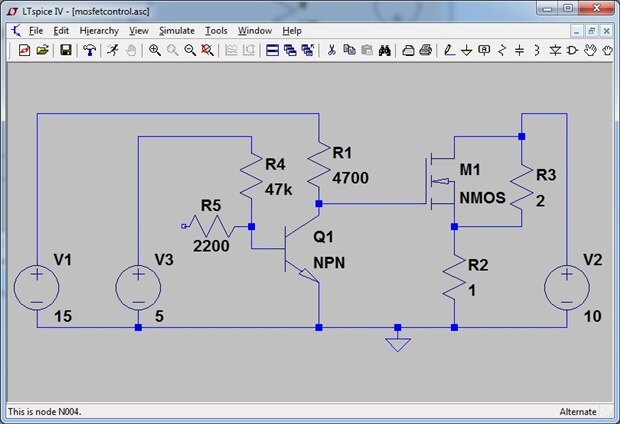Click the NMOS transistor M1 symbol

coord(442,181)
